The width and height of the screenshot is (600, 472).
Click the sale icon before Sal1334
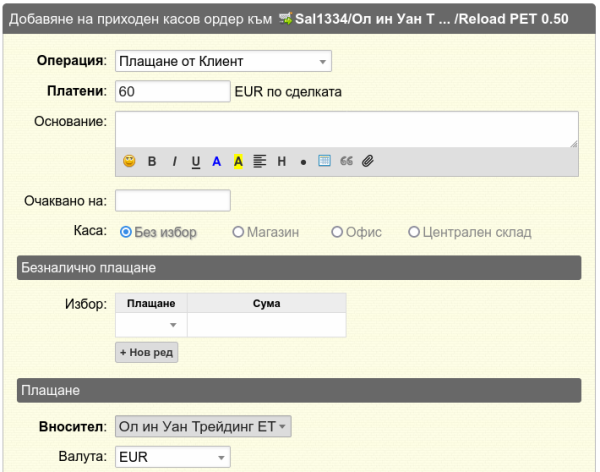(x=285, y=18)
